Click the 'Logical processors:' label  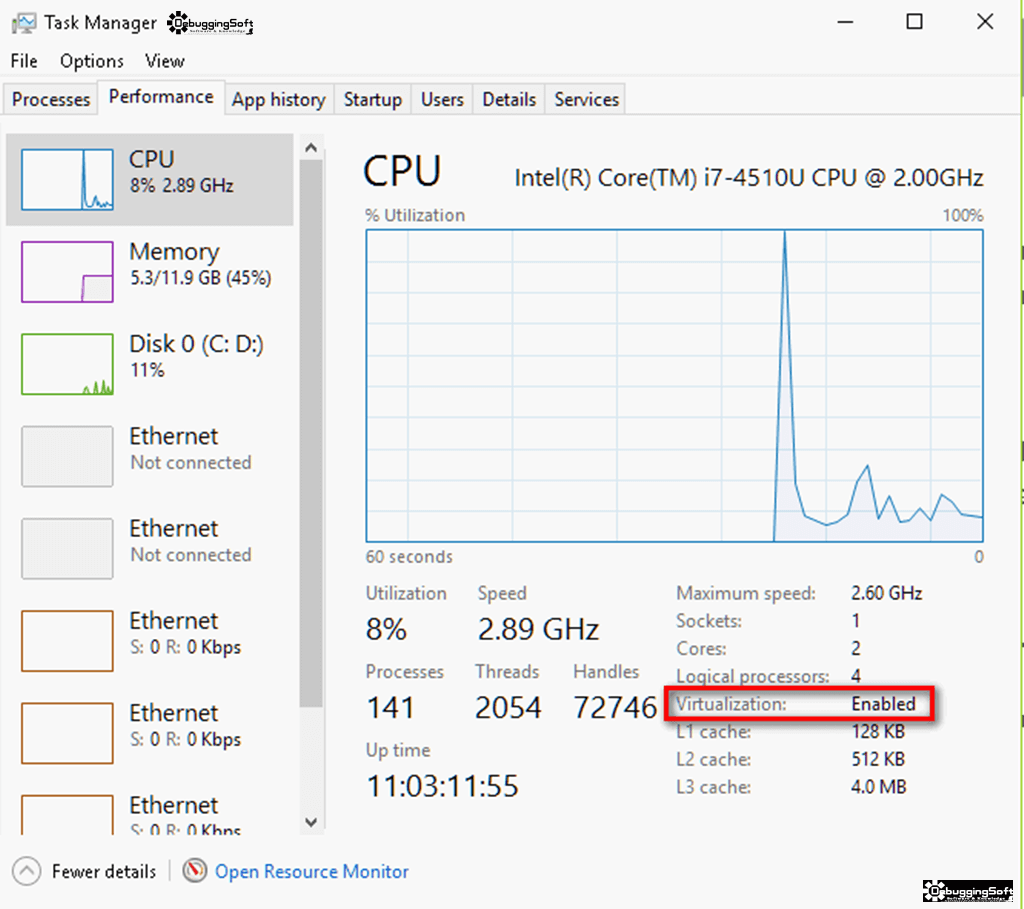[752, 676]
